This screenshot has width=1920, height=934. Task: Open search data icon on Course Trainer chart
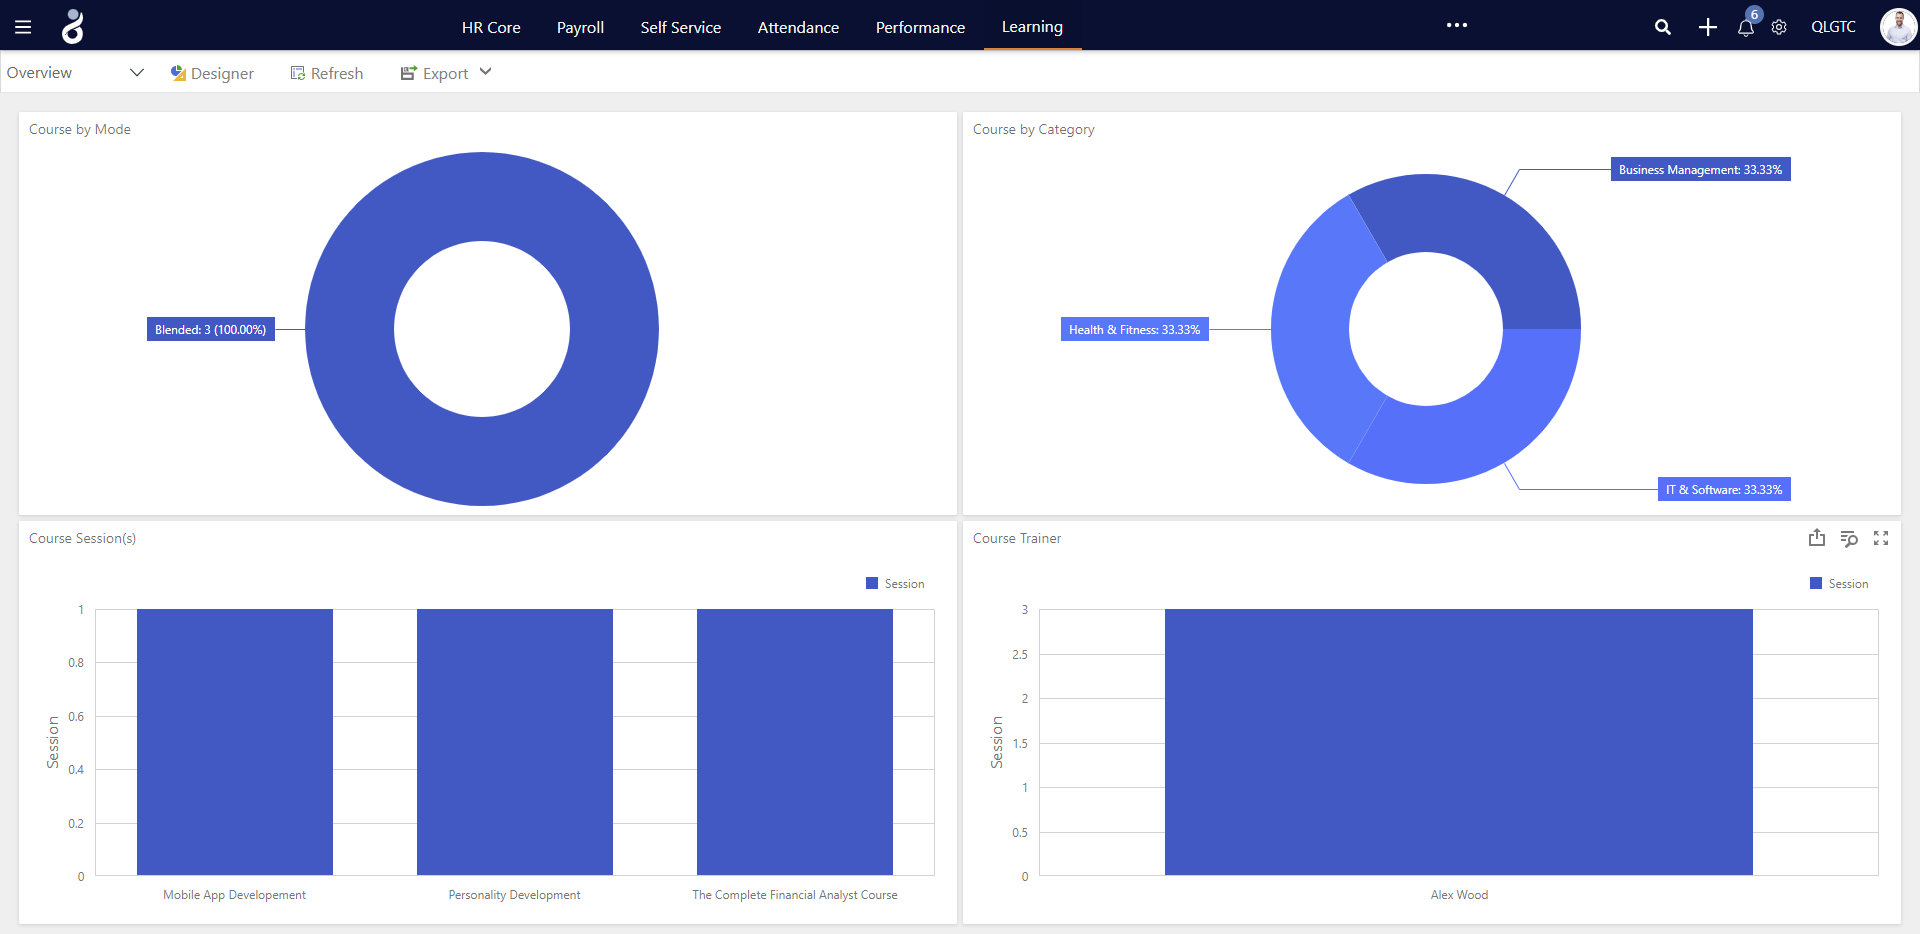click(1849, 538)
